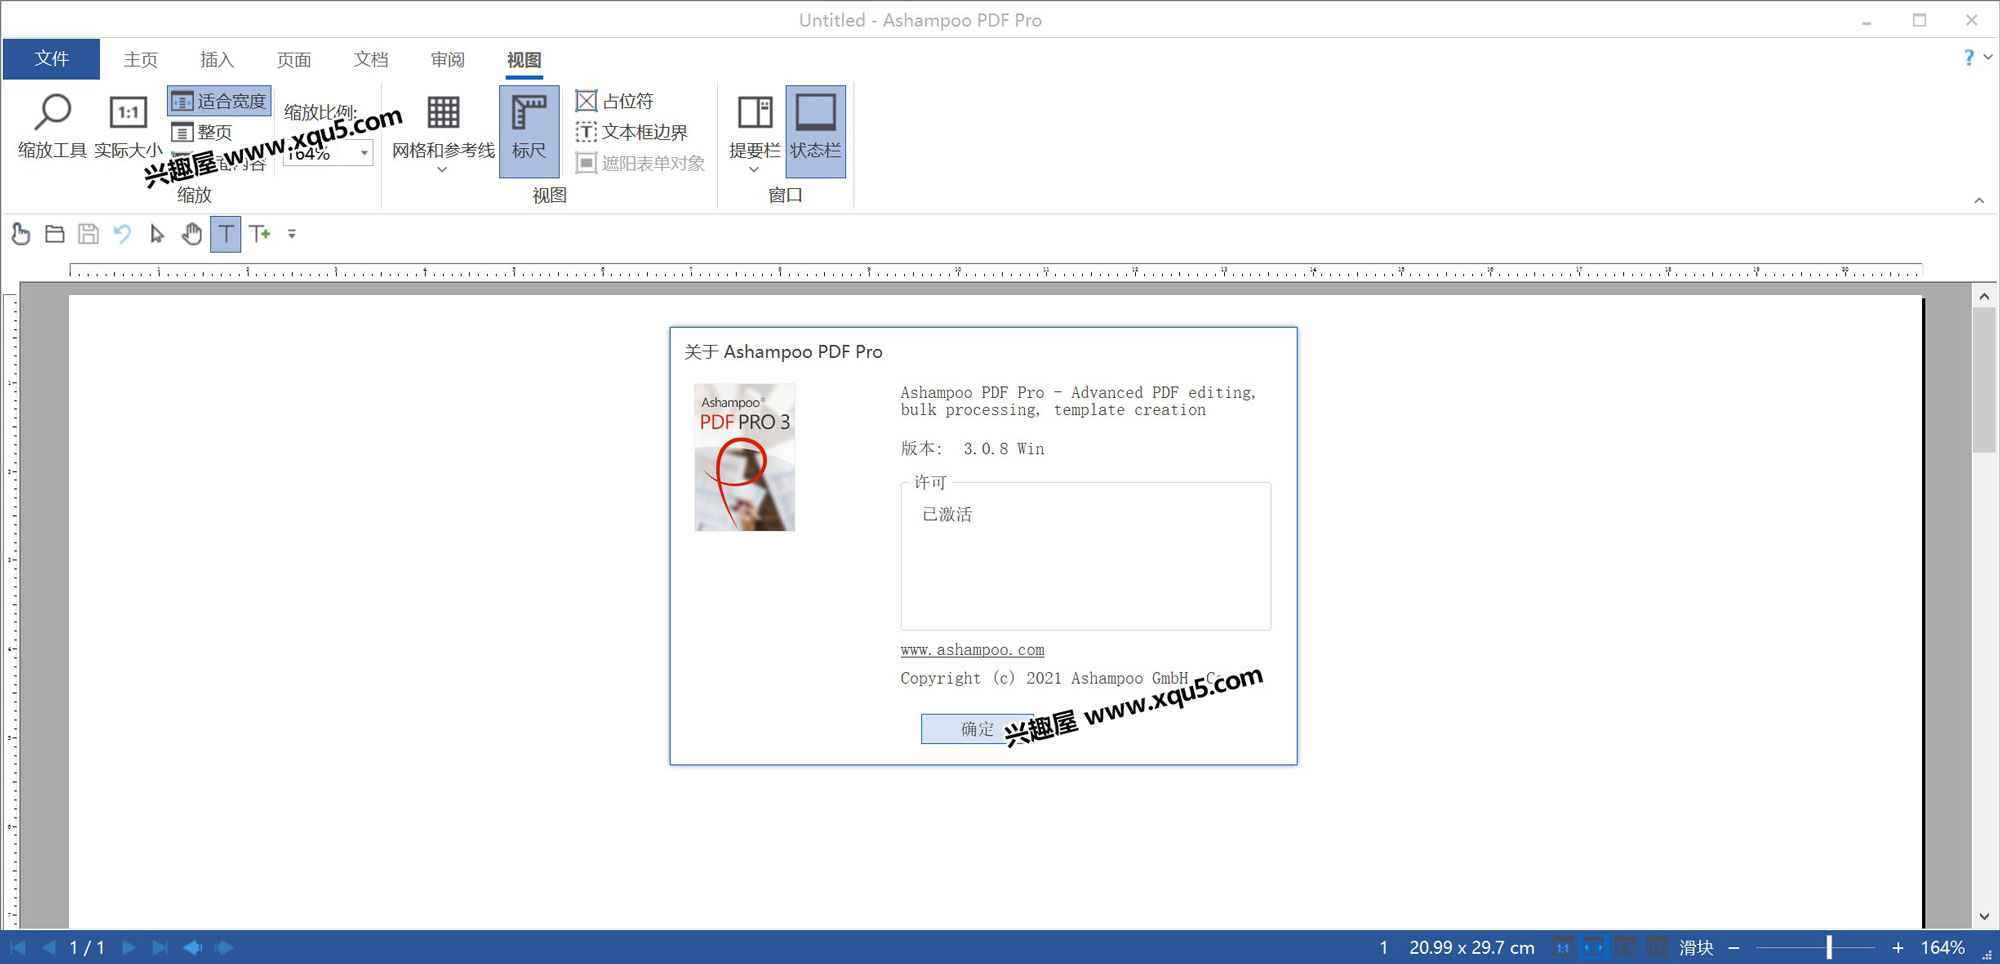The height and width of the screenshot is (964, 2000).
Task: Click the zoom out minus button
Action: [x=1734, y=947]
